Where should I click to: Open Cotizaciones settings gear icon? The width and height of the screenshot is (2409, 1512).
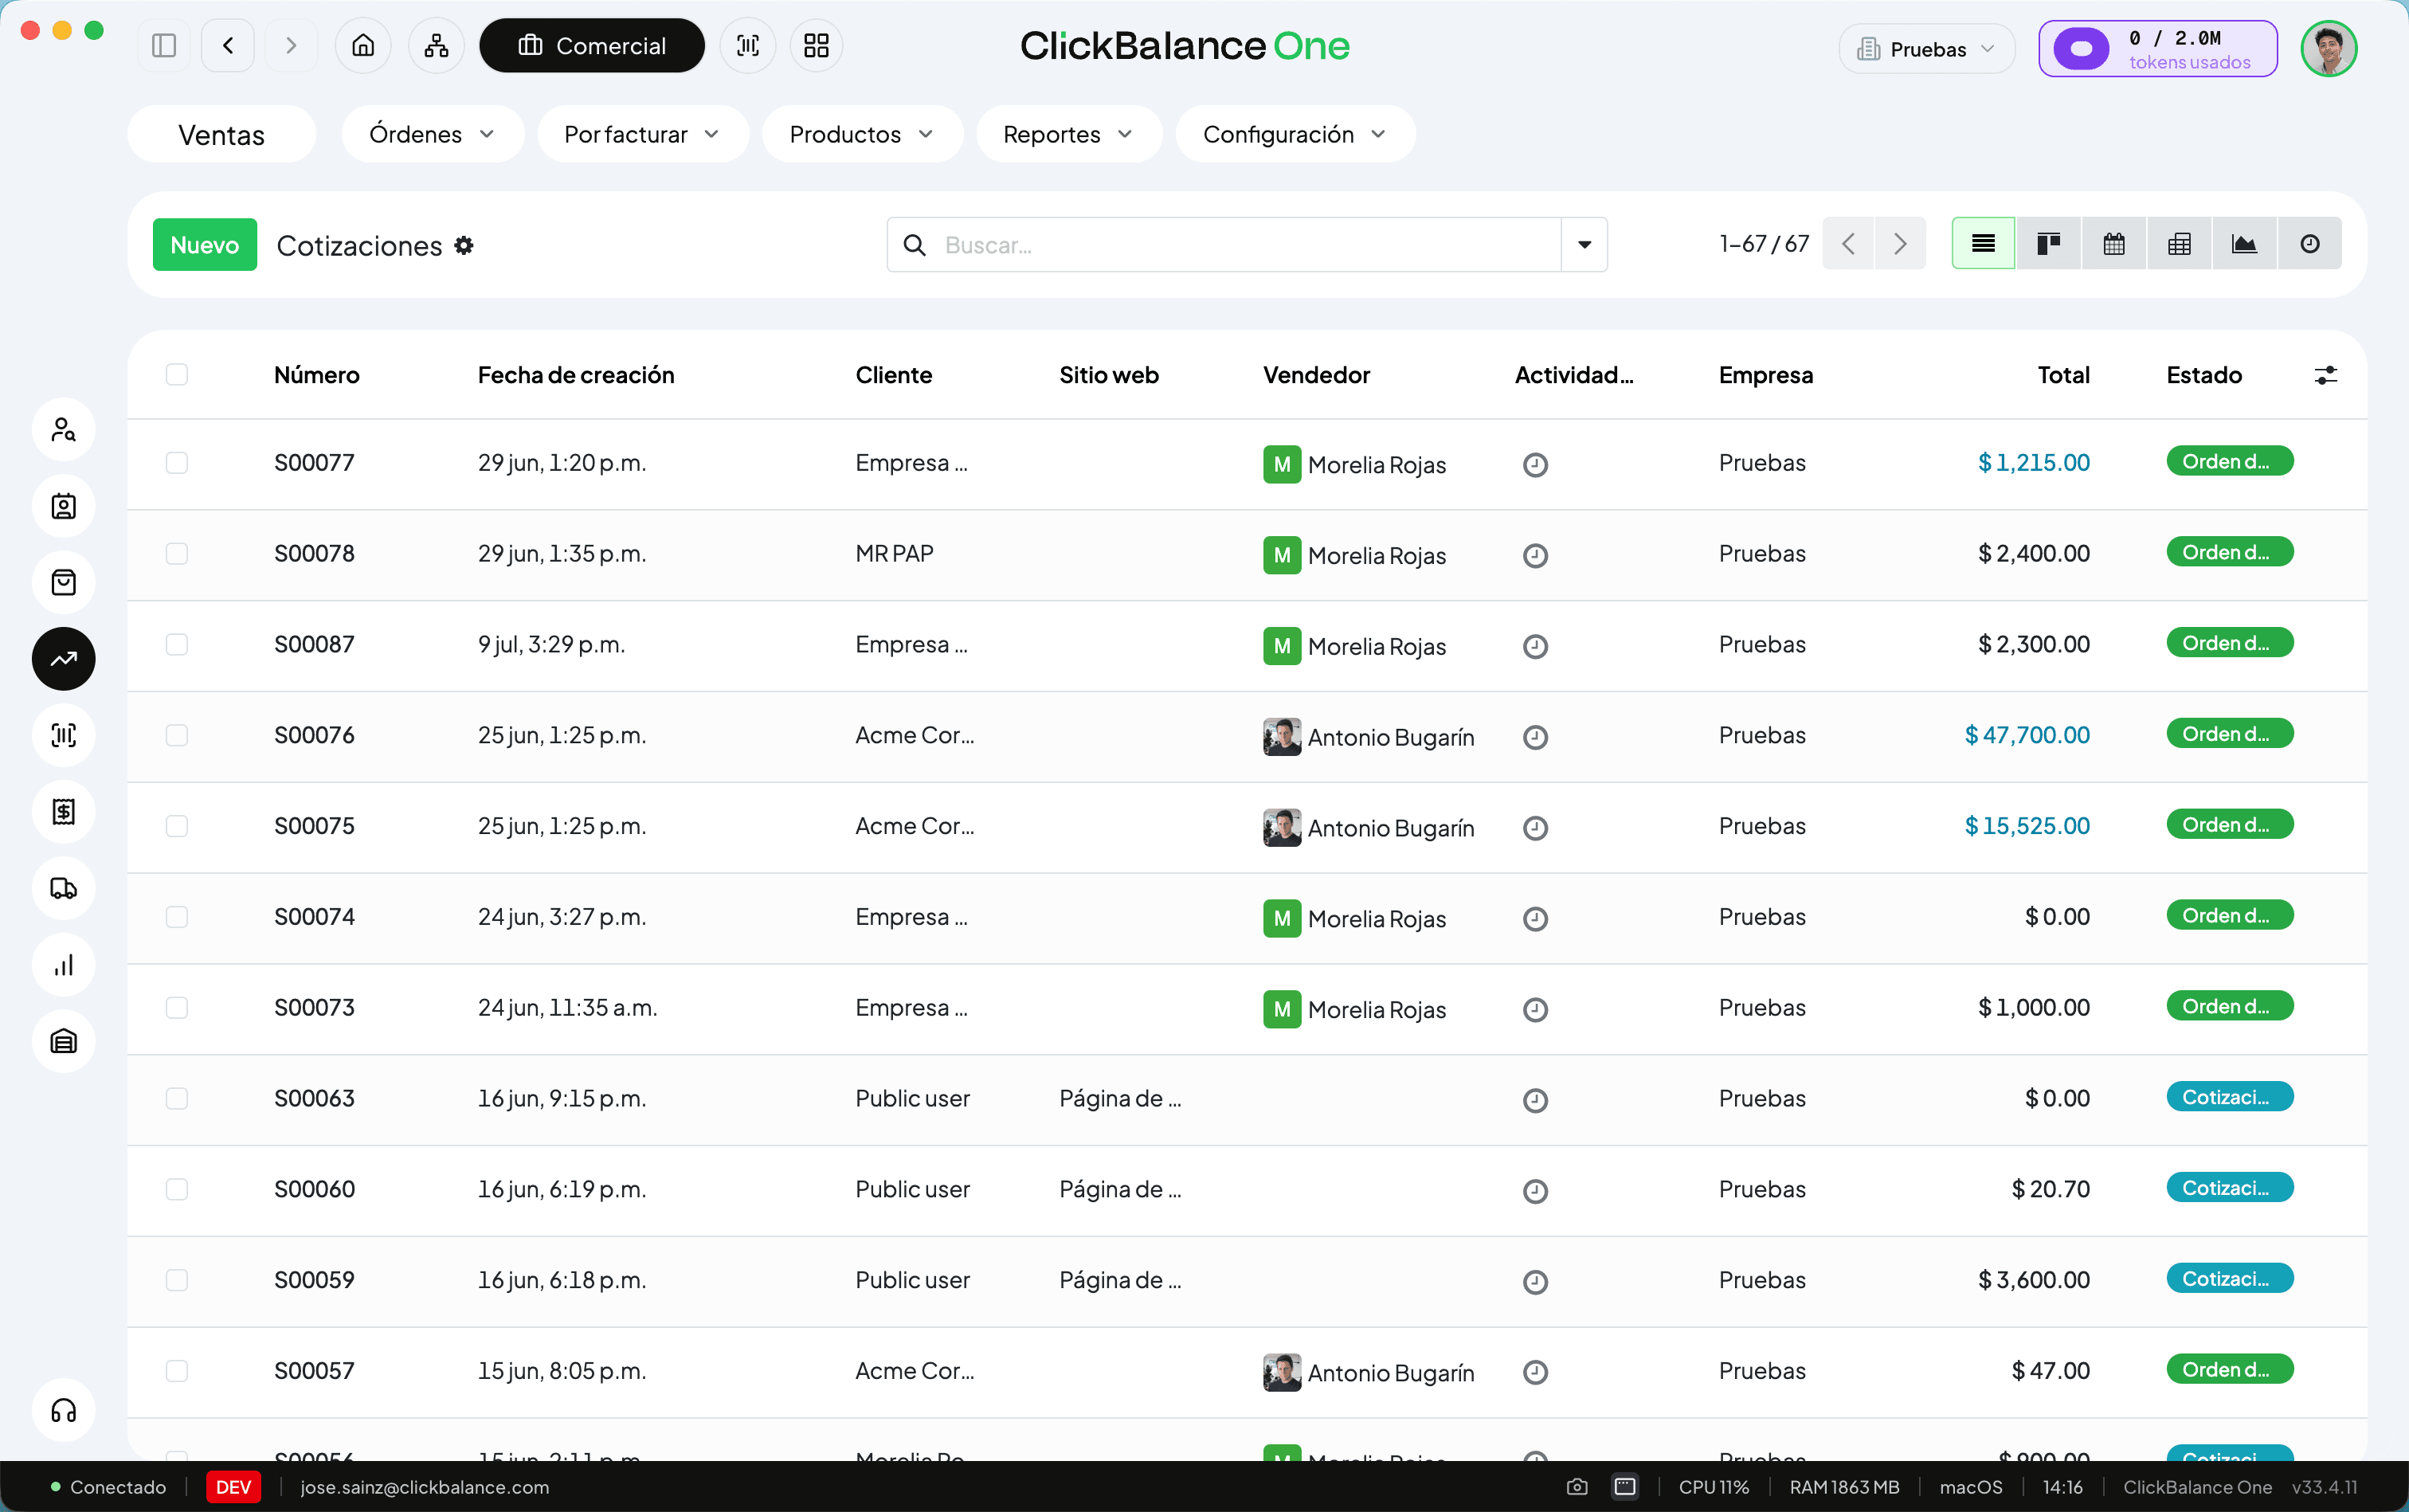point(464,245)
